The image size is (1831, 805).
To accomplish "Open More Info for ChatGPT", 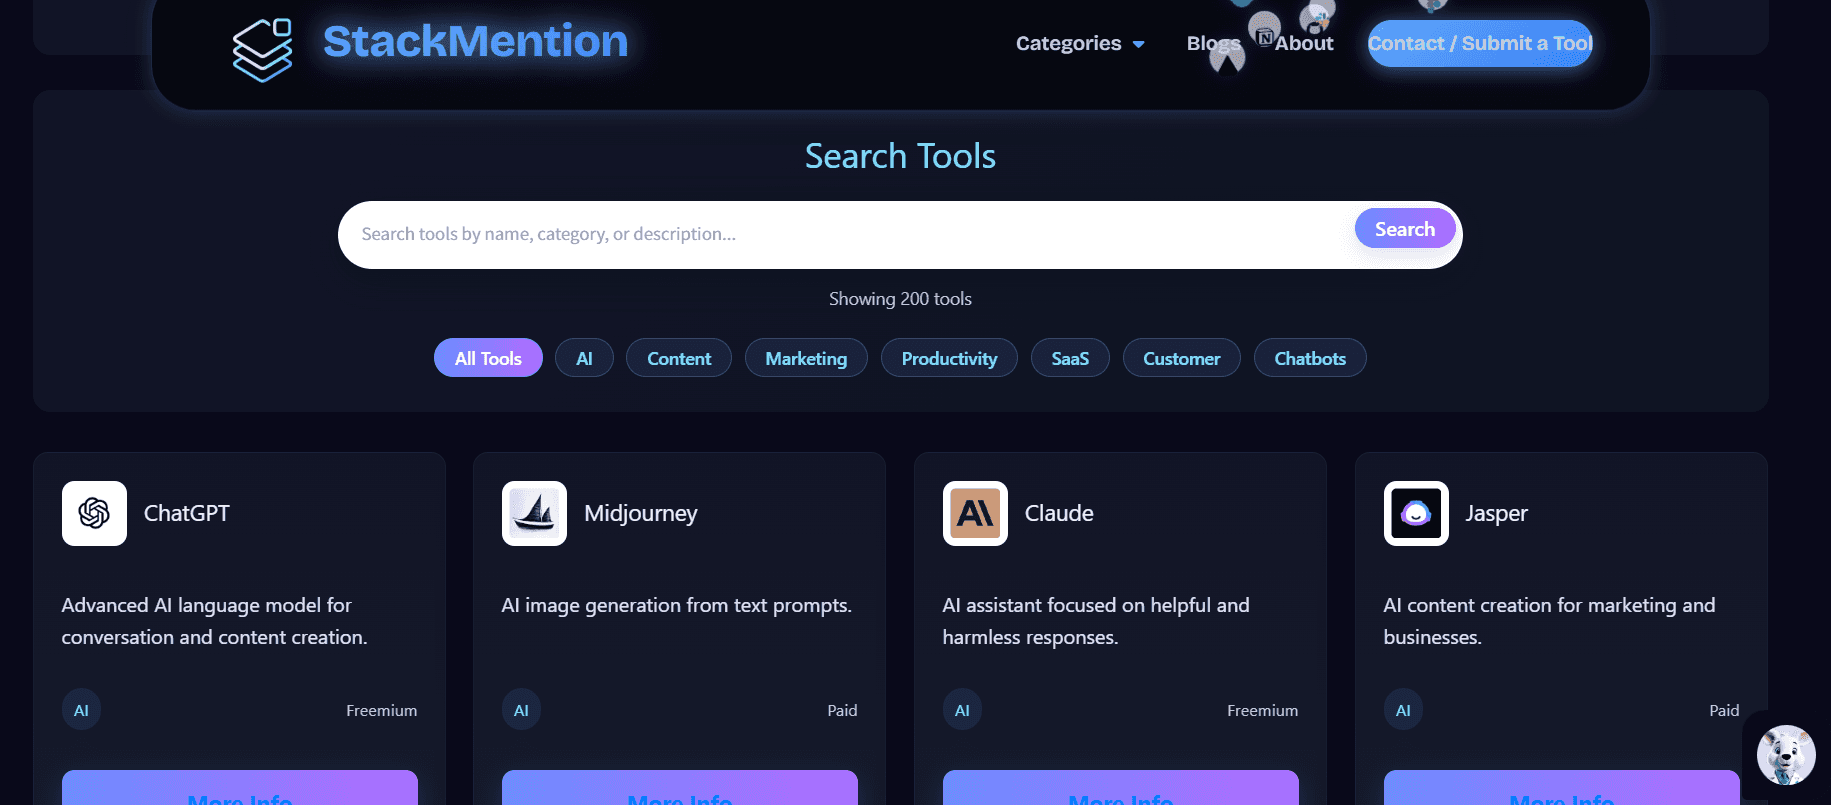I will (x=240, y=788).
